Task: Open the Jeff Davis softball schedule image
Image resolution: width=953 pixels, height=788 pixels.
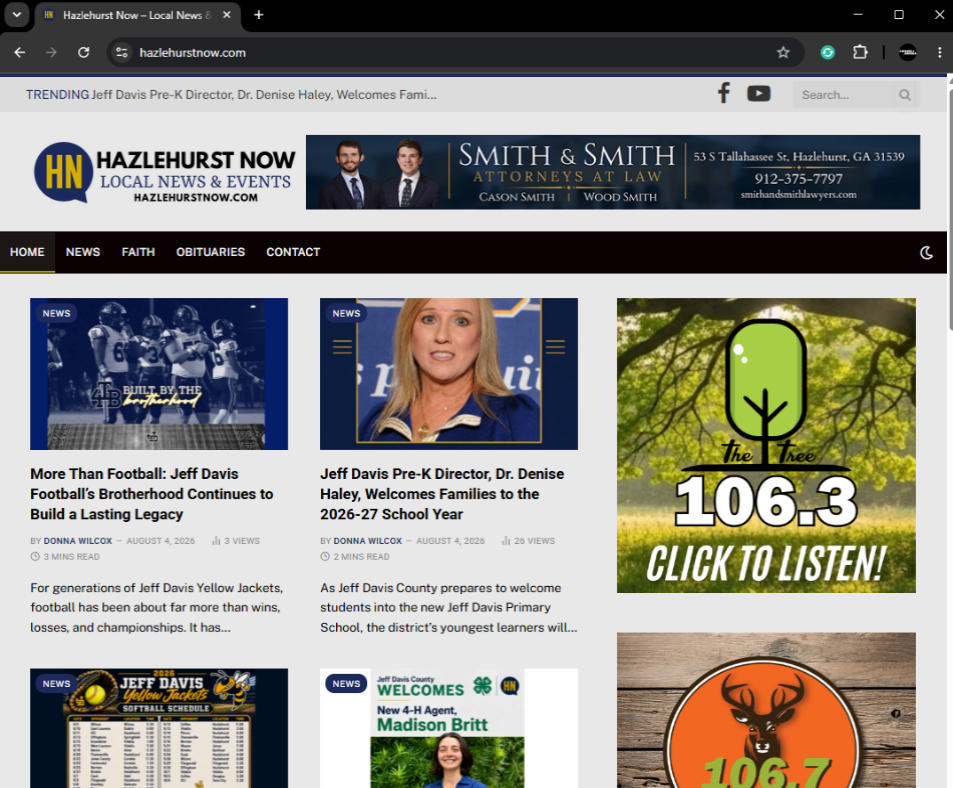Action: pos(159,728)
